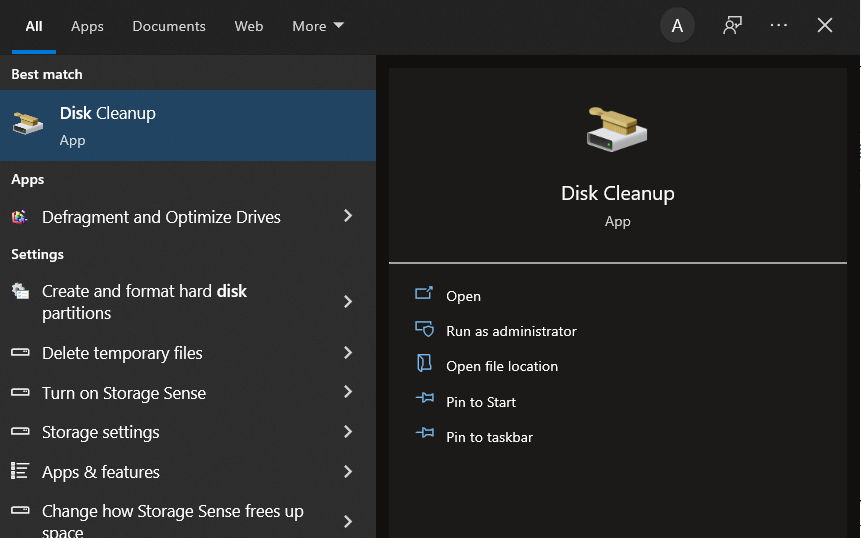Image resolution: width=861 pixels, height=538 pixels.
Task: Click the Run as administrator shield icon
Action: pyautogui.click(x=424, y=329)
